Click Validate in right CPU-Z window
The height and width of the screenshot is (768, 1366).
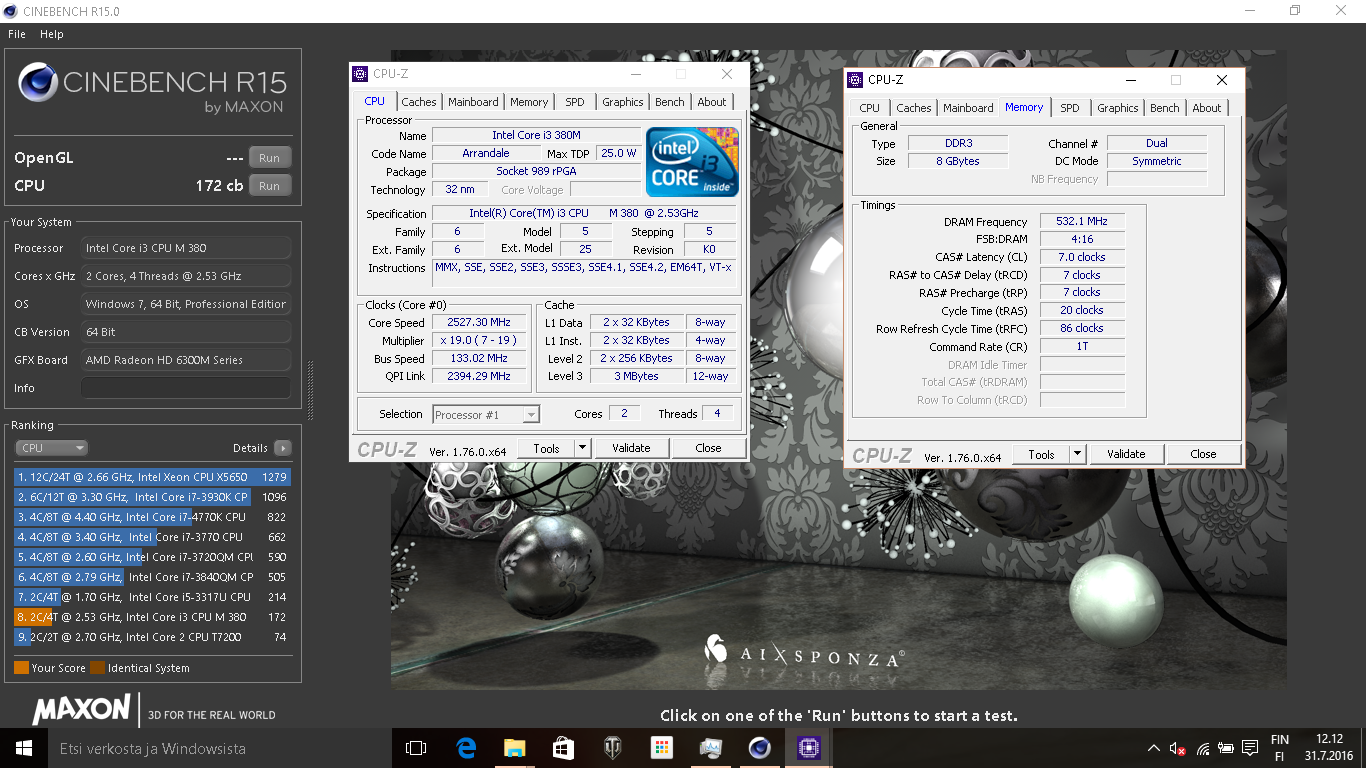click(x=1126, y=454)
